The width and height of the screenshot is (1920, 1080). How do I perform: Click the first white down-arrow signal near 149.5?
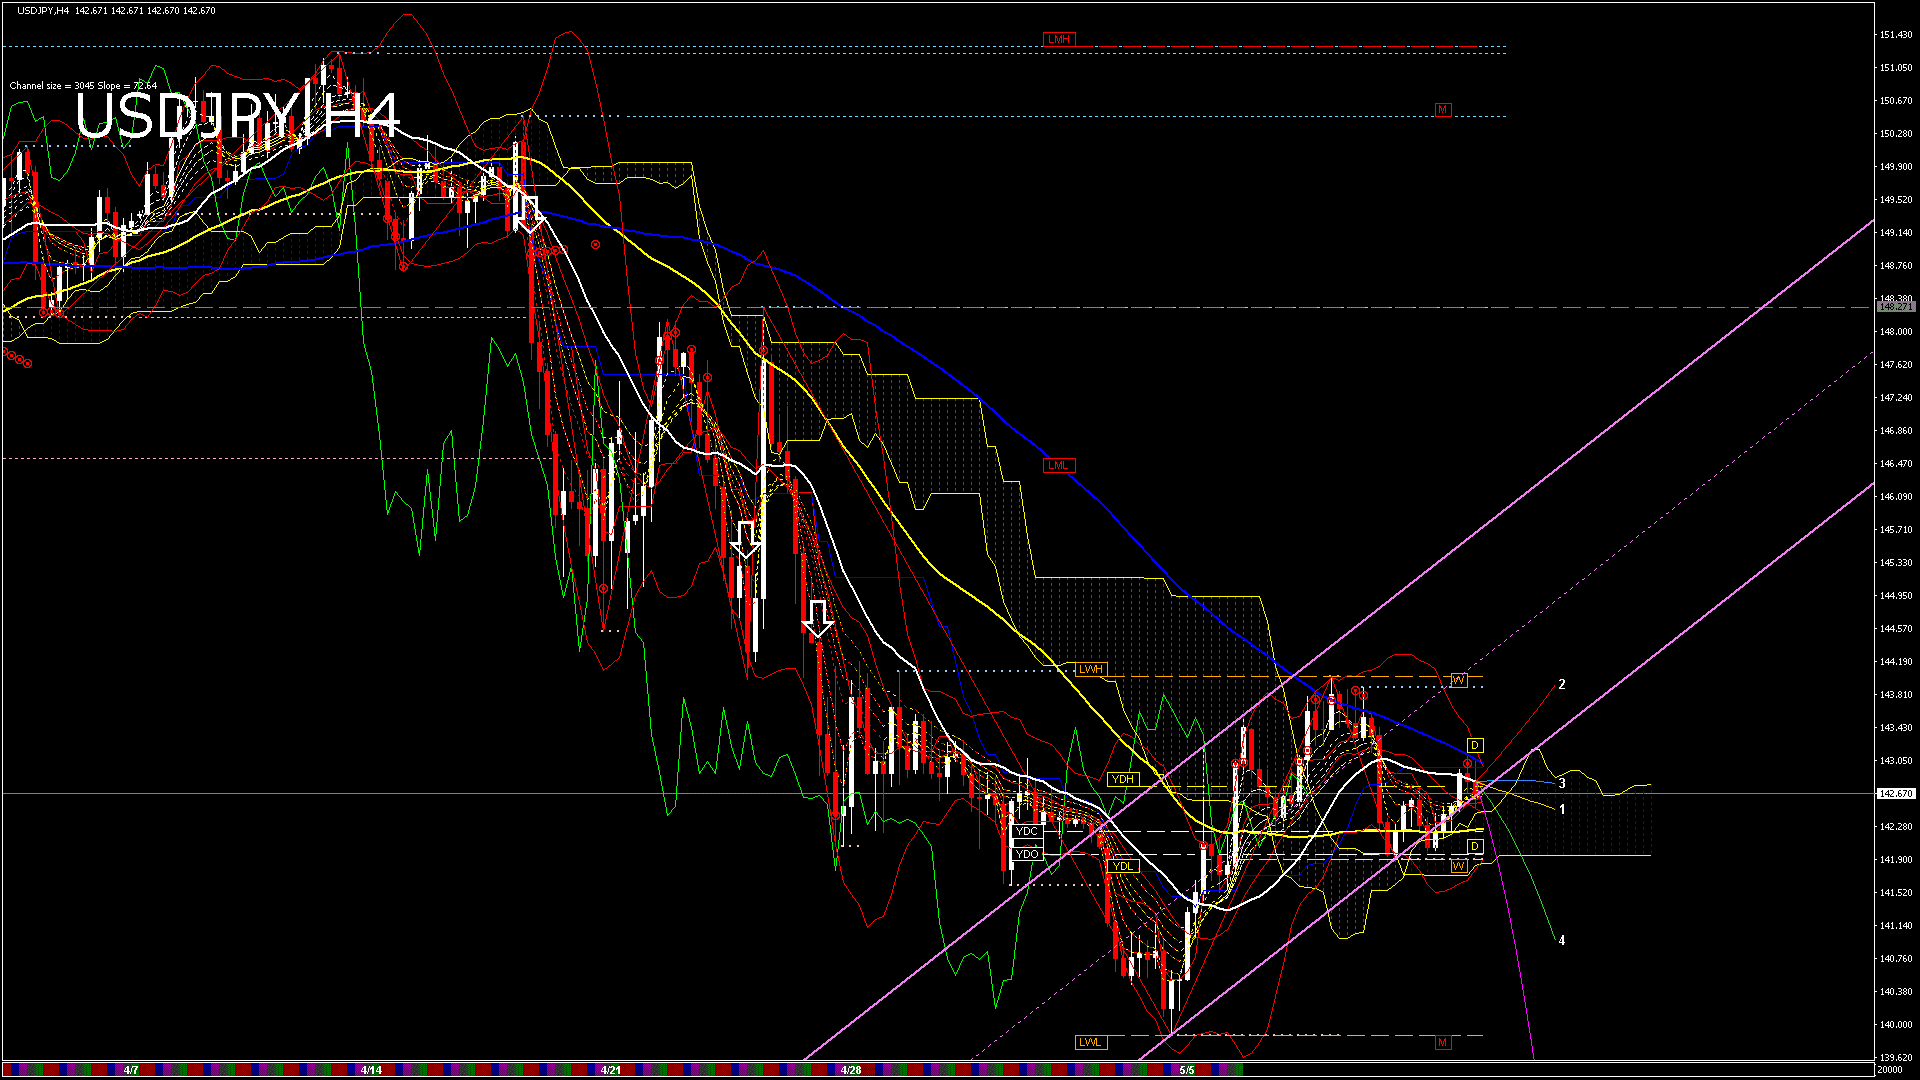(529, 214)
